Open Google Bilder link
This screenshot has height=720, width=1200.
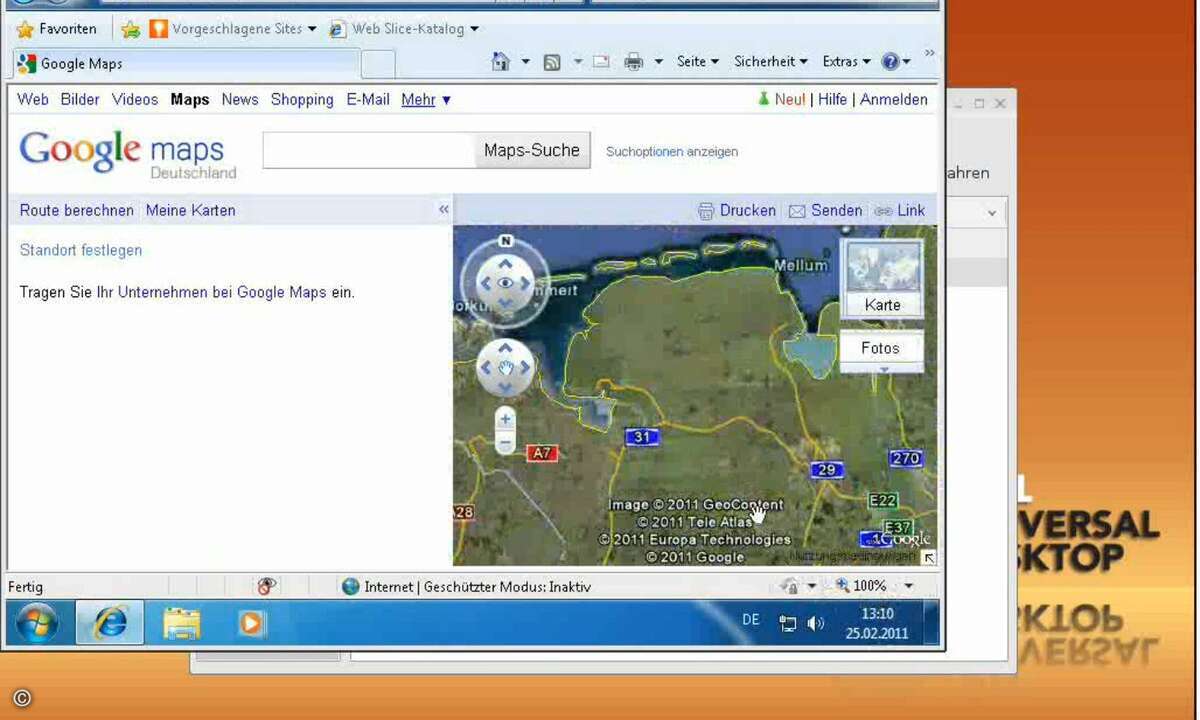(x=80, y=100)
